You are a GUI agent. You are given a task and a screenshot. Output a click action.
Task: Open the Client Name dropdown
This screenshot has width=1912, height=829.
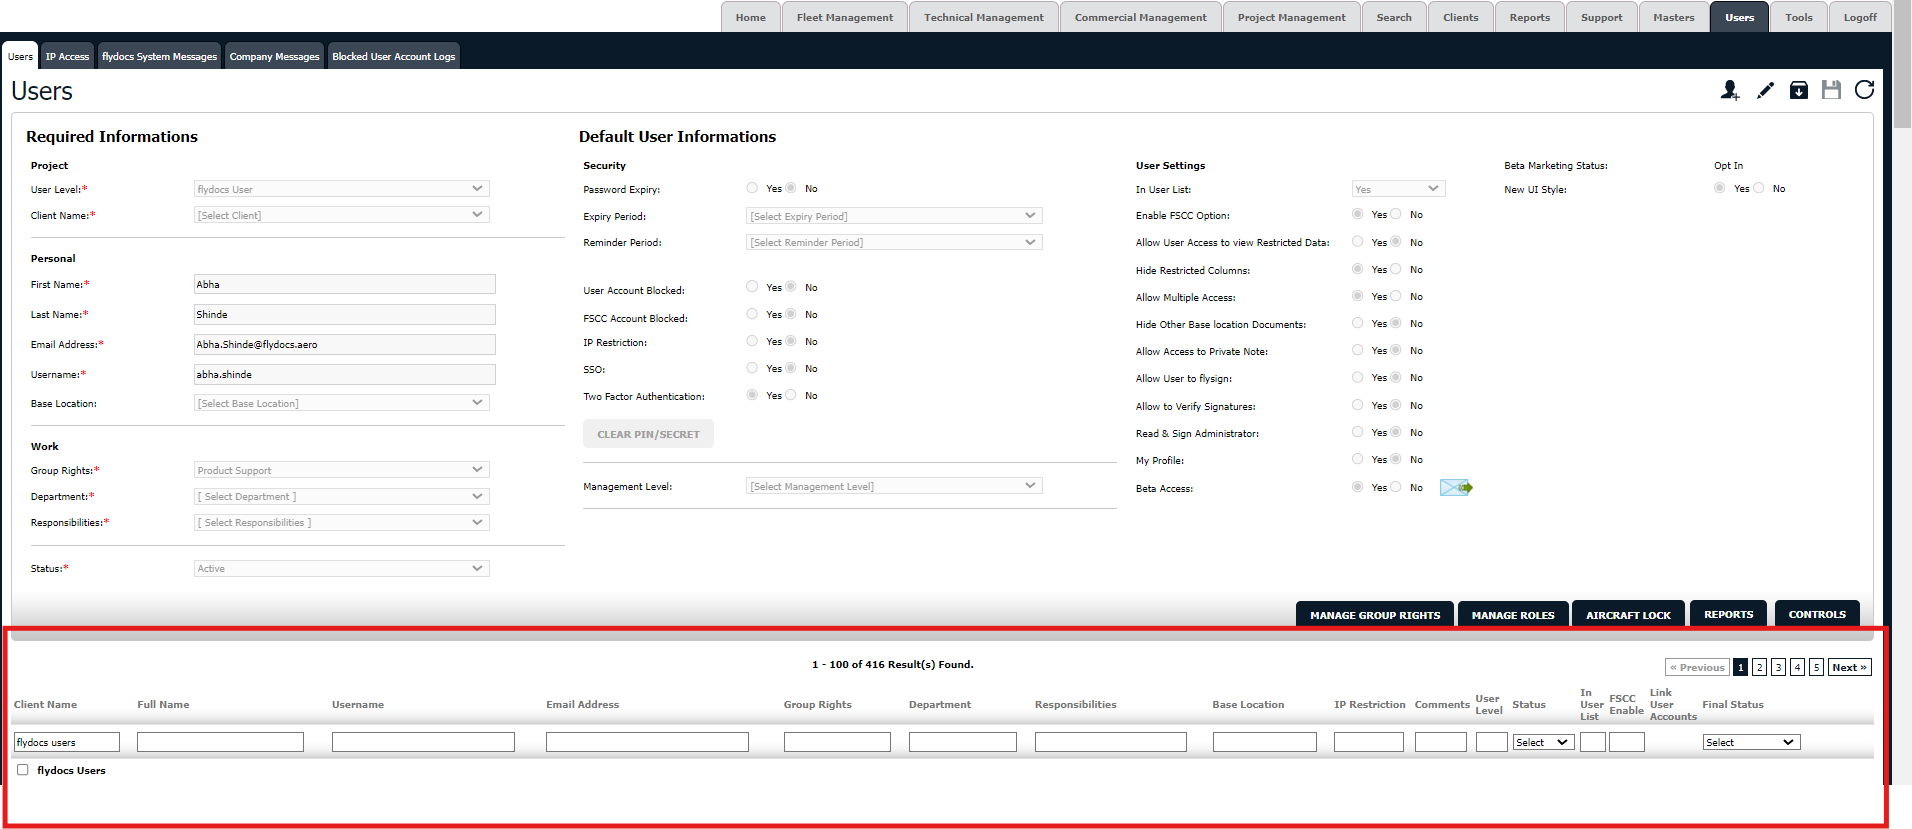[x=342, y=215]
